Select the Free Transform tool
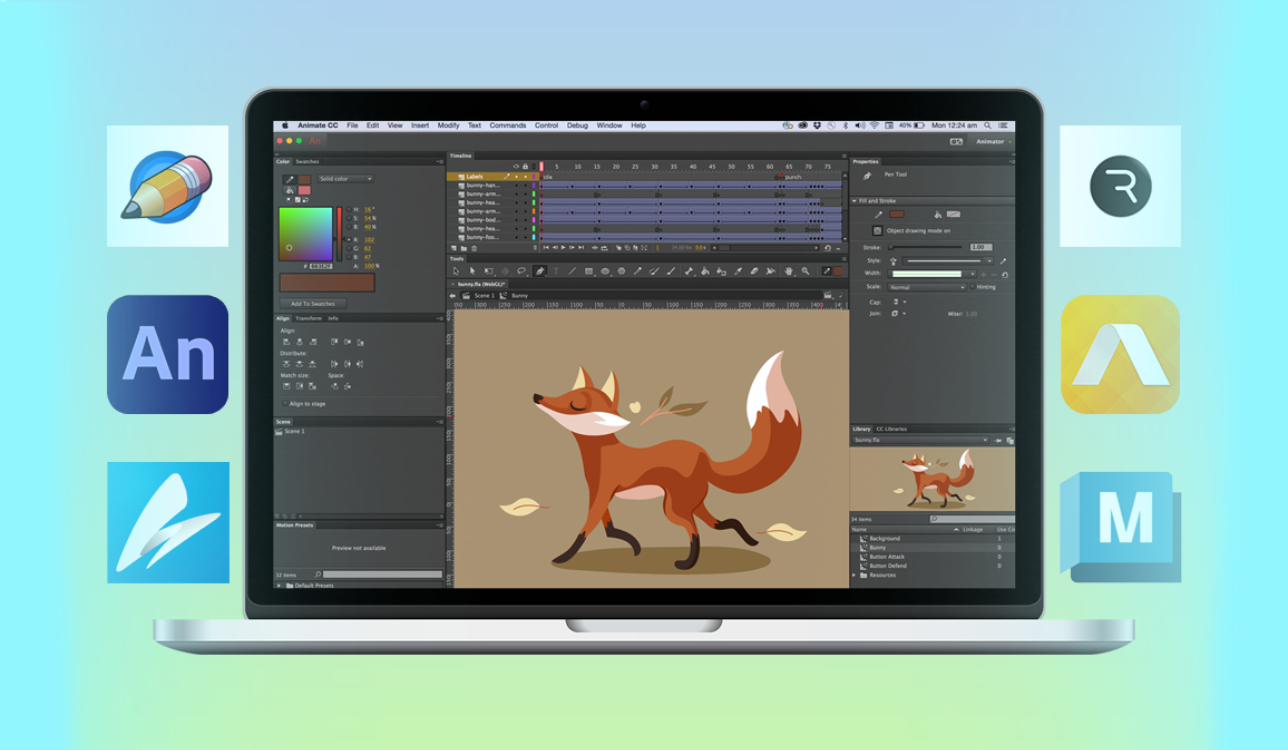The height and width of the screenshot is (750, 1288). click(489, 271)
